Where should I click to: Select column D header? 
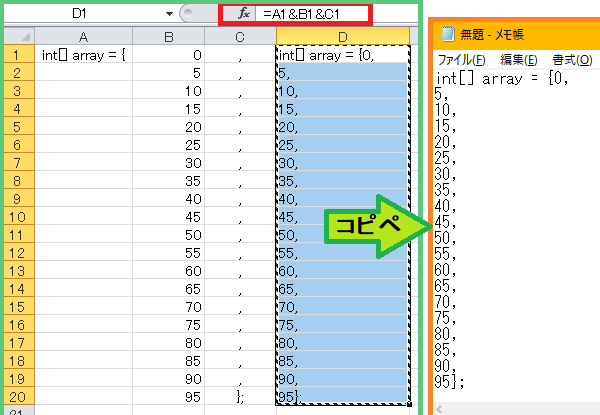pyautogui.click(x=341, y=37)
